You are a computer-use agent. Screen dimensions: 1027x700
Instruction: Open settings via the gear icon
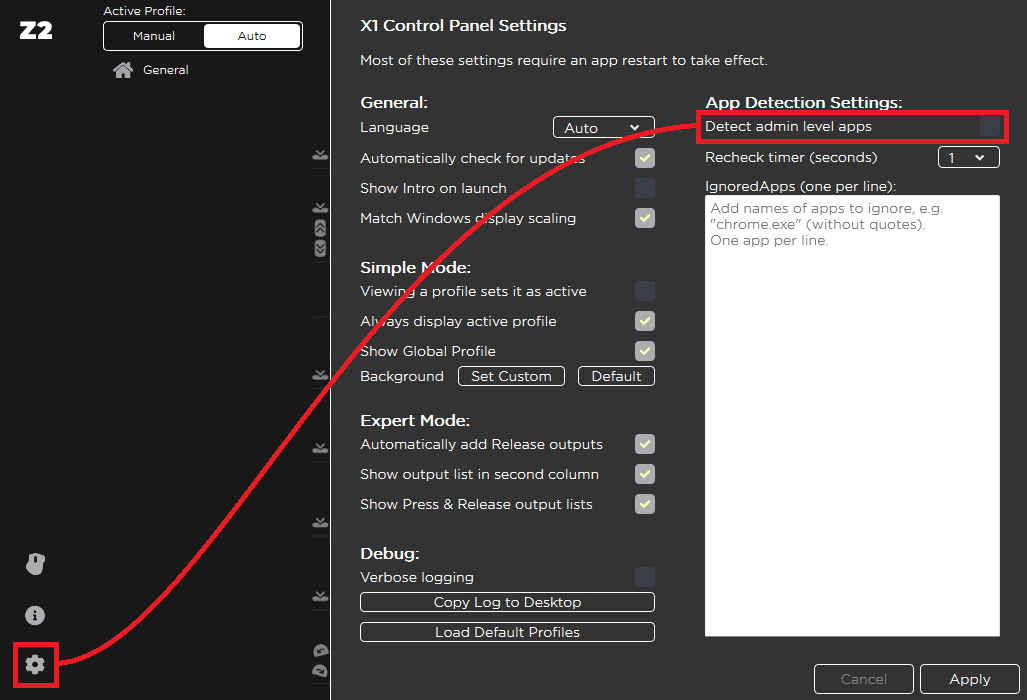point(35,665)
